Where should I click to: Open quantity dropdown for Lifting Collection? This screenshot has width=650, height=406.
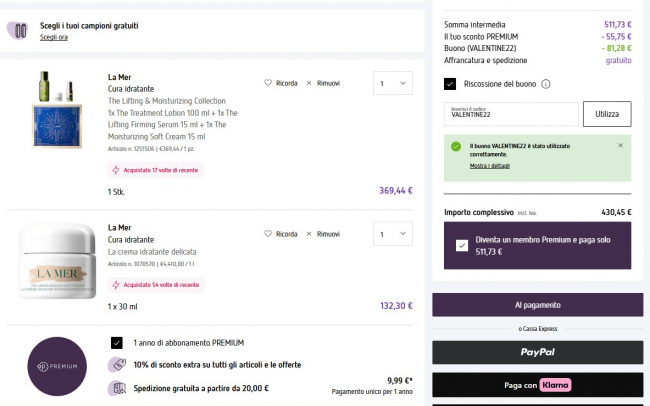pos(391,84)
